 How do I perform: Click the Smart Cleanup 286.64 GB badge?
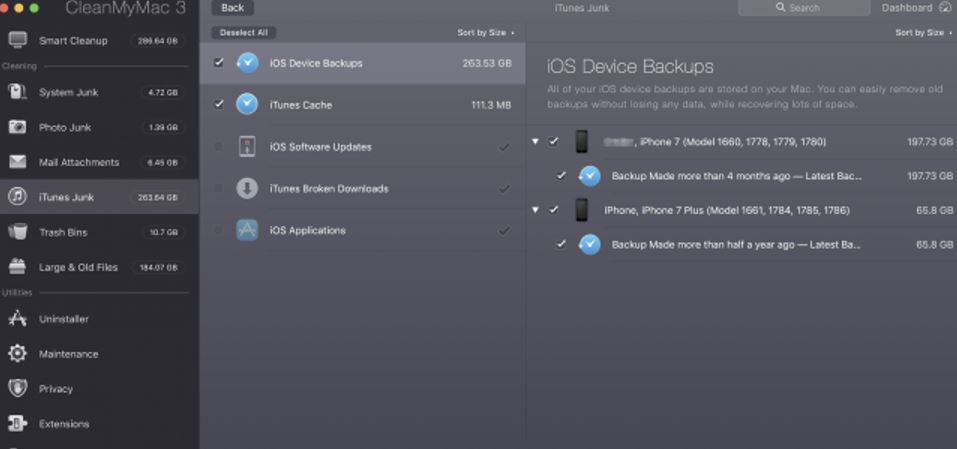point(157,41)
